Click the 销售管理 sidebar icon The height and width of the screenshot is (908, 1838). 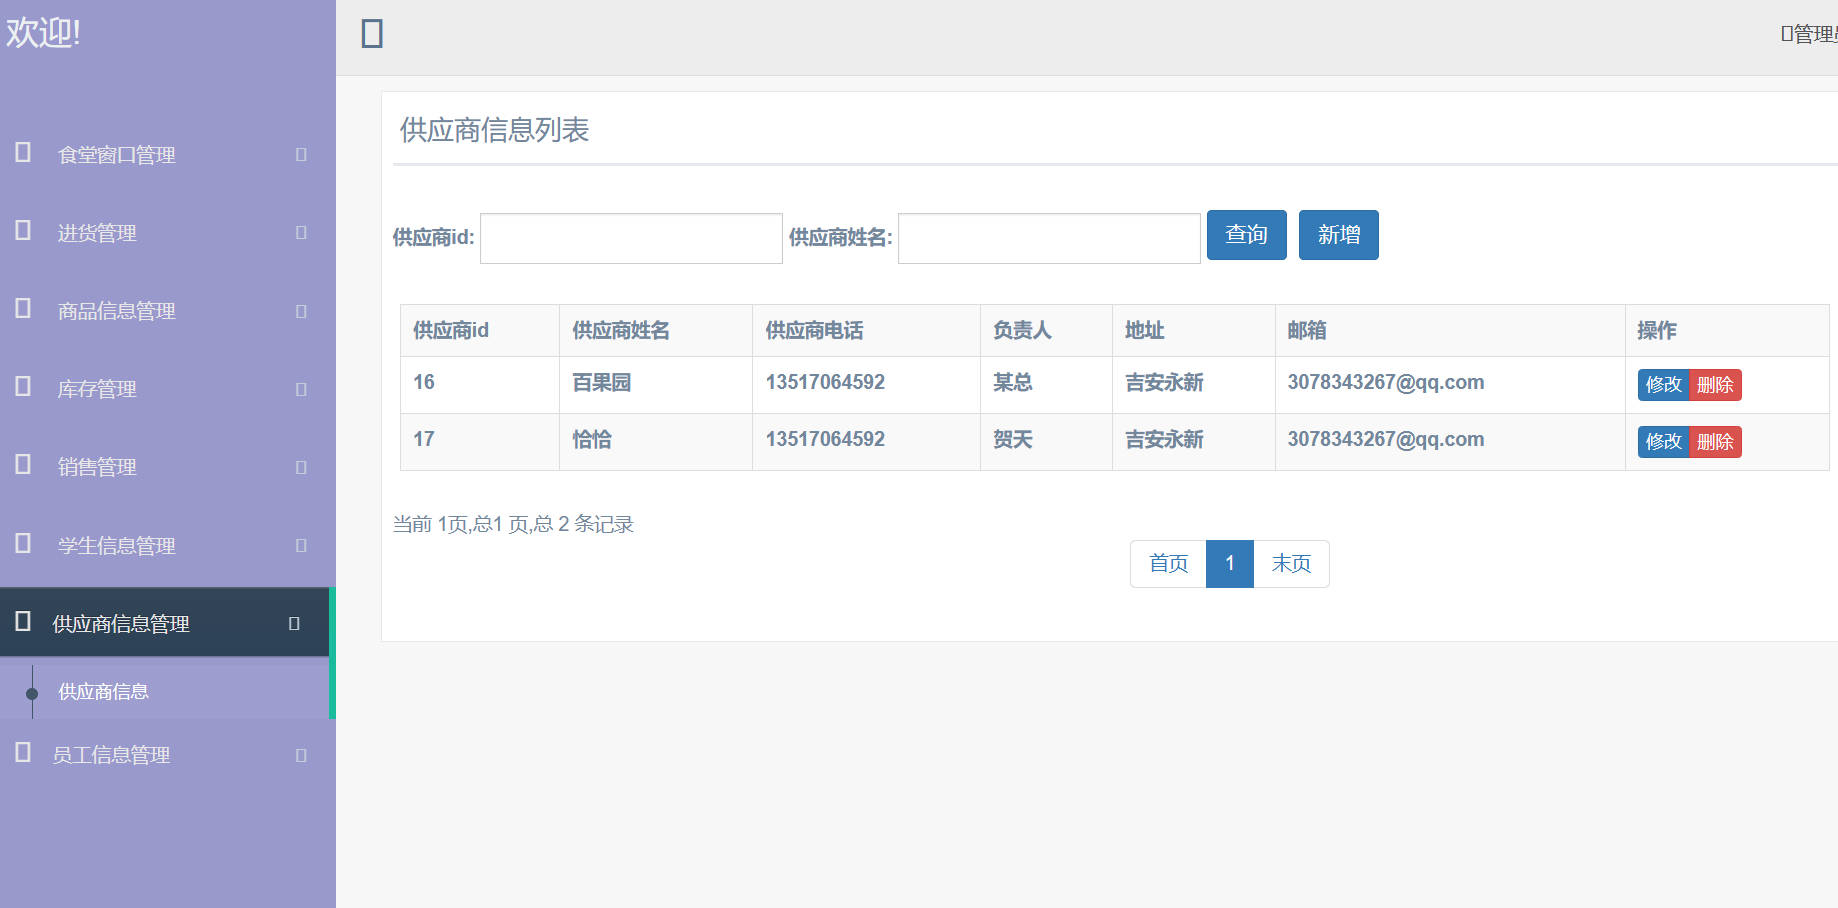click(22, 466)
